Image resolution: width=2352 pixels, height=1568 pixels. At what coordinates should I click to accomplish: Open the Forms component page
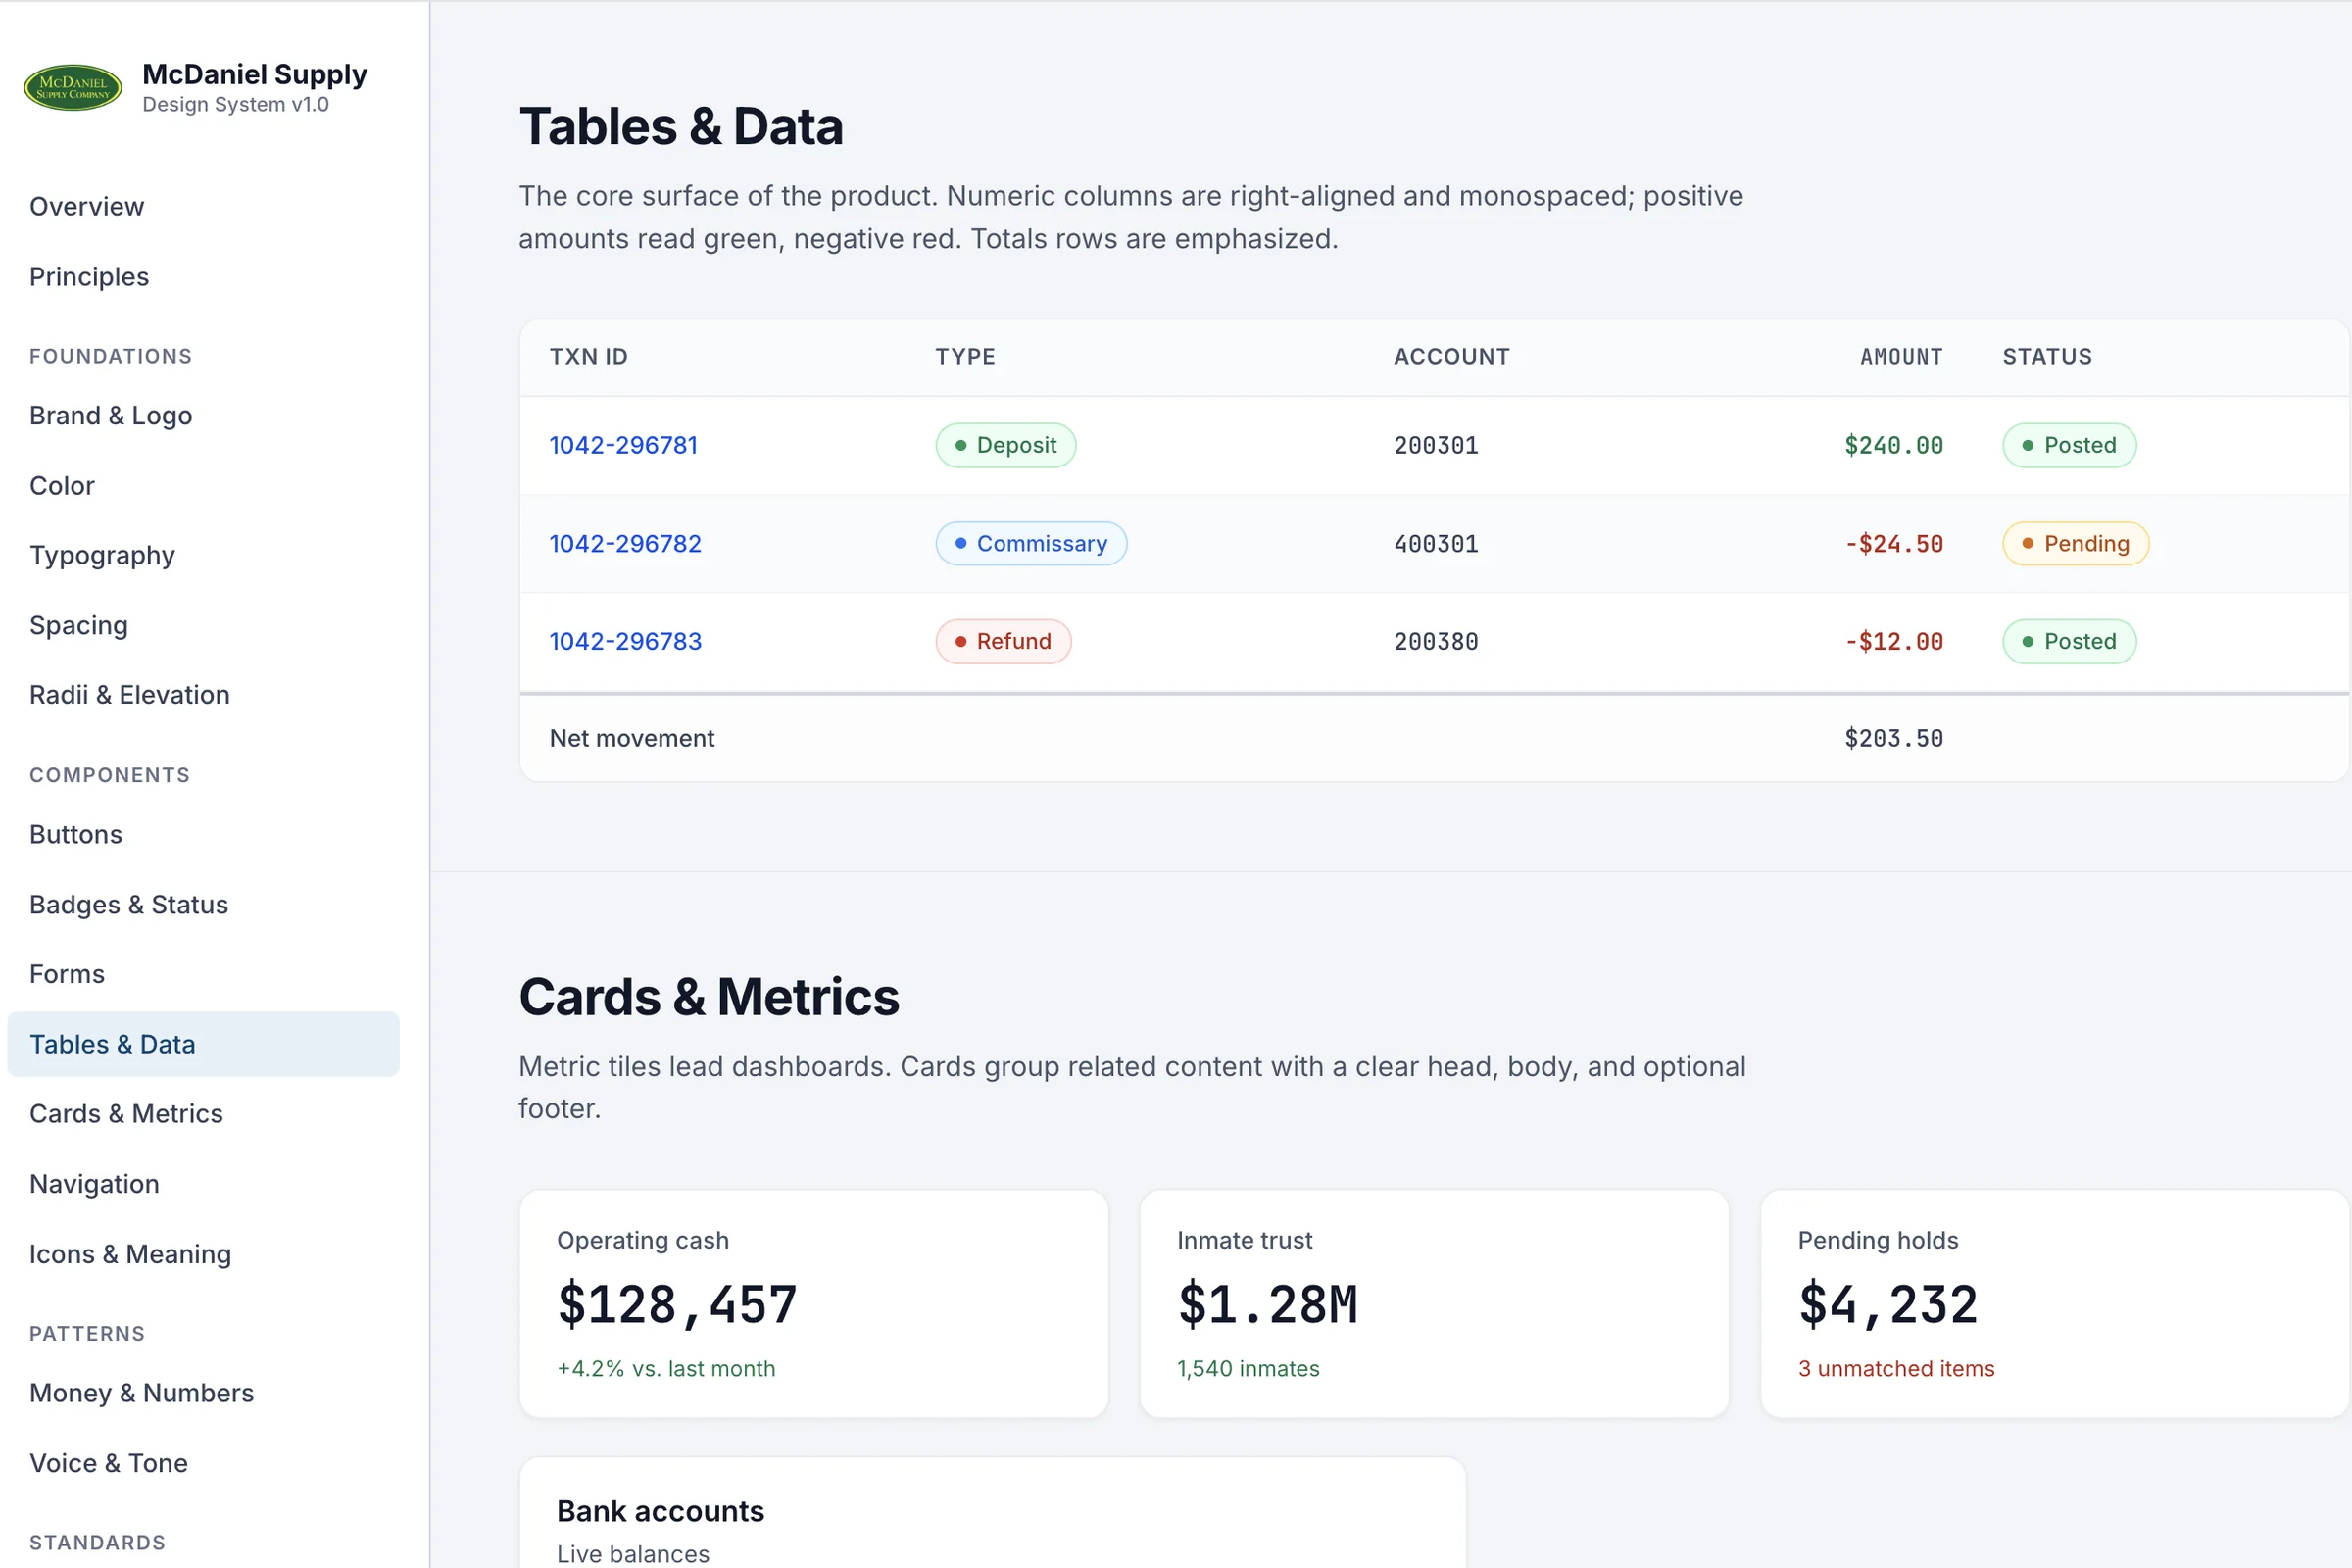pos(67,974)
